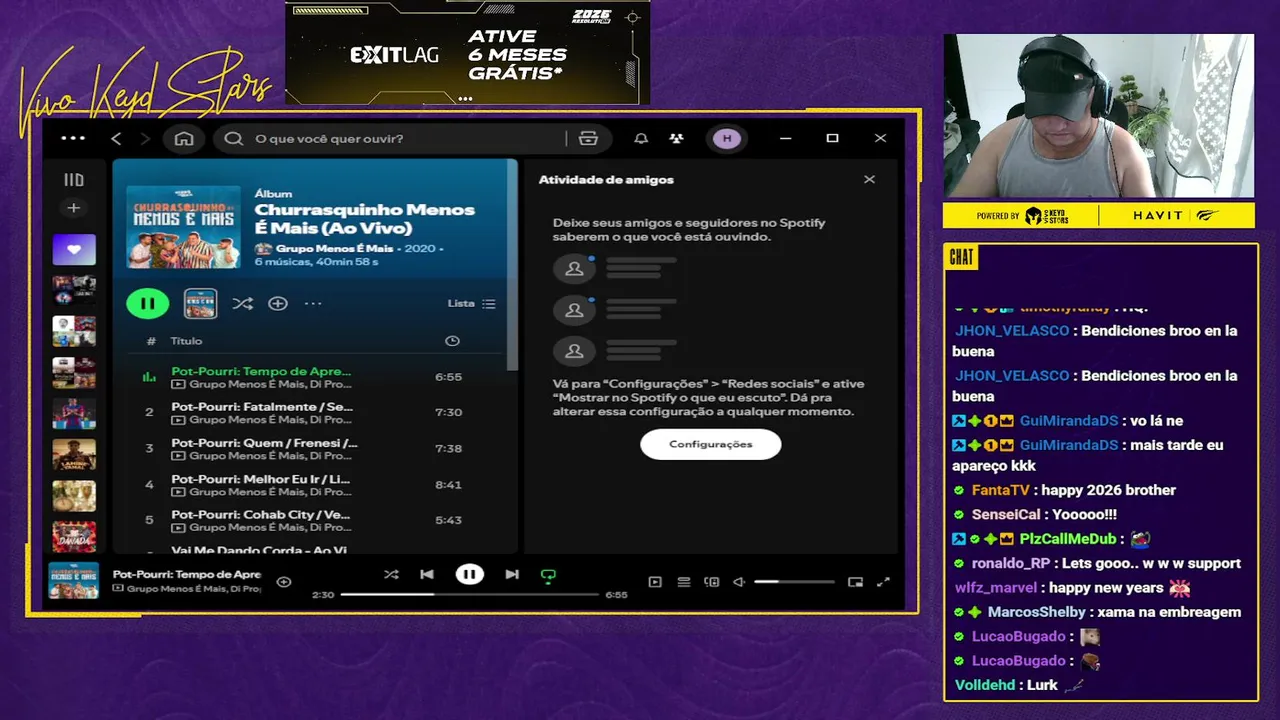
Task: Open the Lista view dropdown
Action: 471,303
